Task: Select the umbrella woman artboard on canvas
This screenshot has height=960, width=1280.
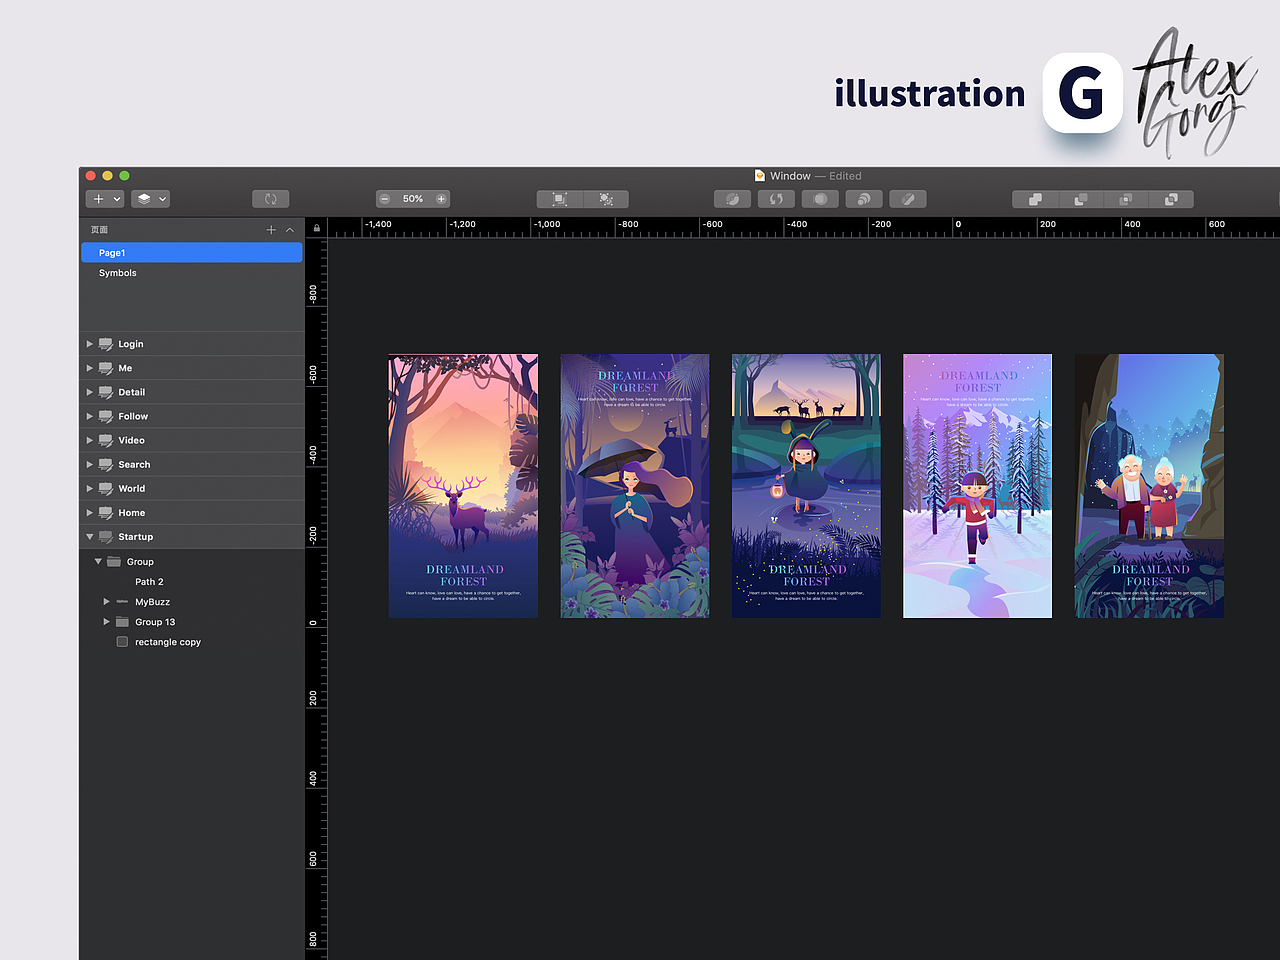Action: 635,486
